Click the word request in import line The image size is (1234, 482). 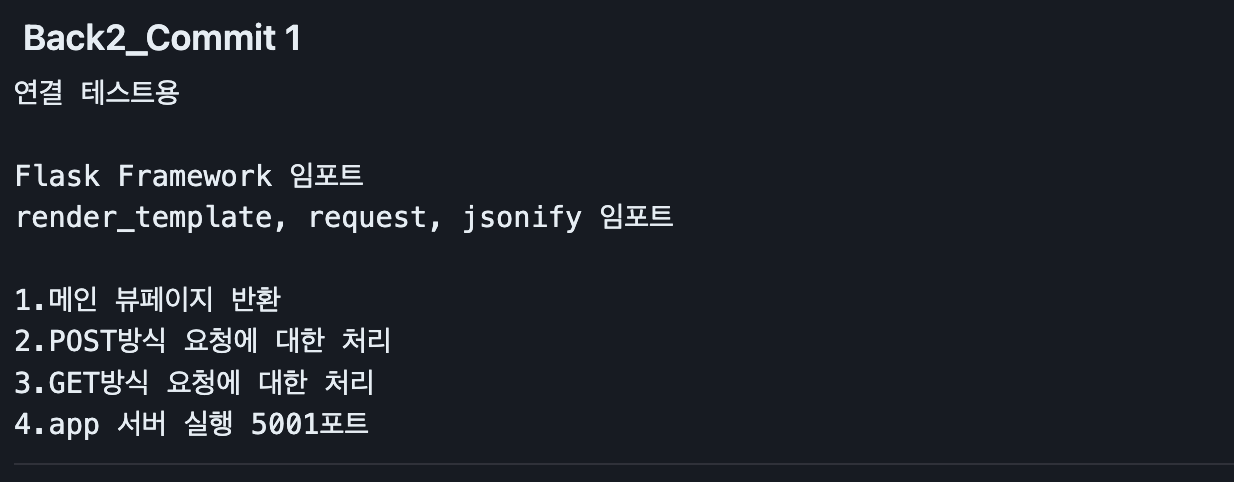(x=367, y=217)
